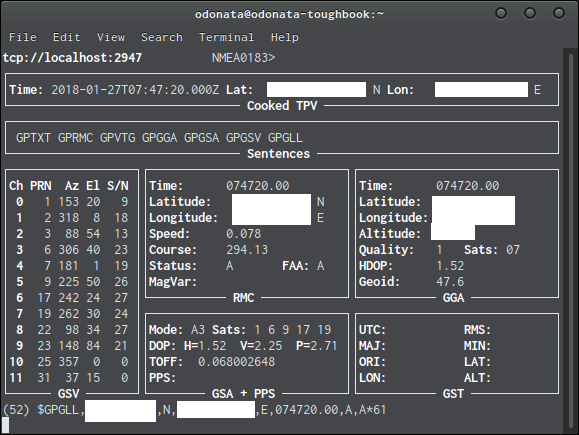The height and width of the screenshot is (435, 579).
Task: Click the GGA panel label
Action: tap(453, 298)
